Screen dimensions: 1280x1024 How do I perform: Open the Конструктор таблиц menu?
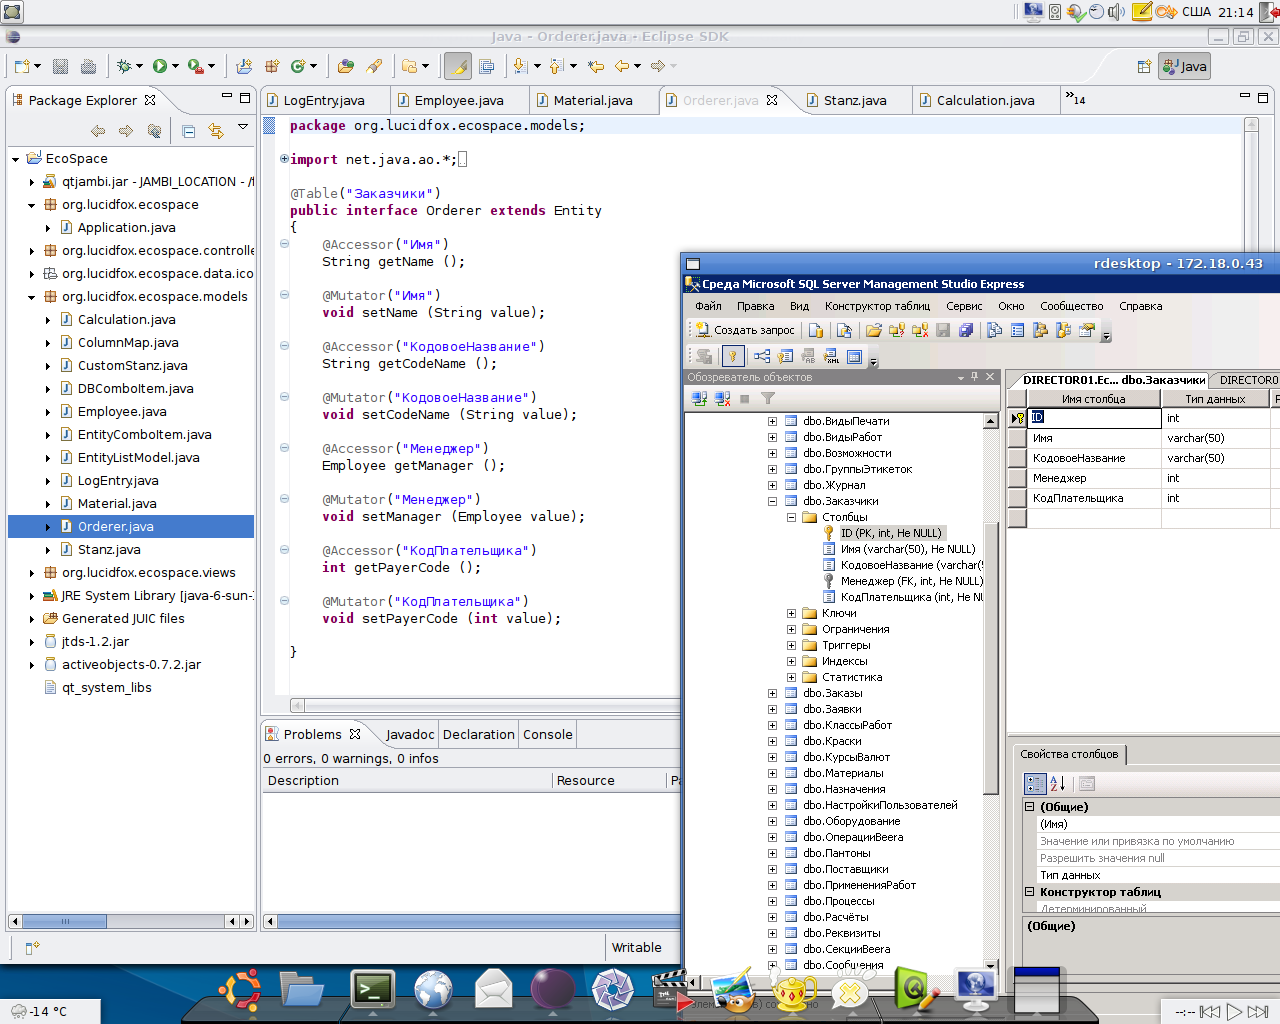(878, 306)
